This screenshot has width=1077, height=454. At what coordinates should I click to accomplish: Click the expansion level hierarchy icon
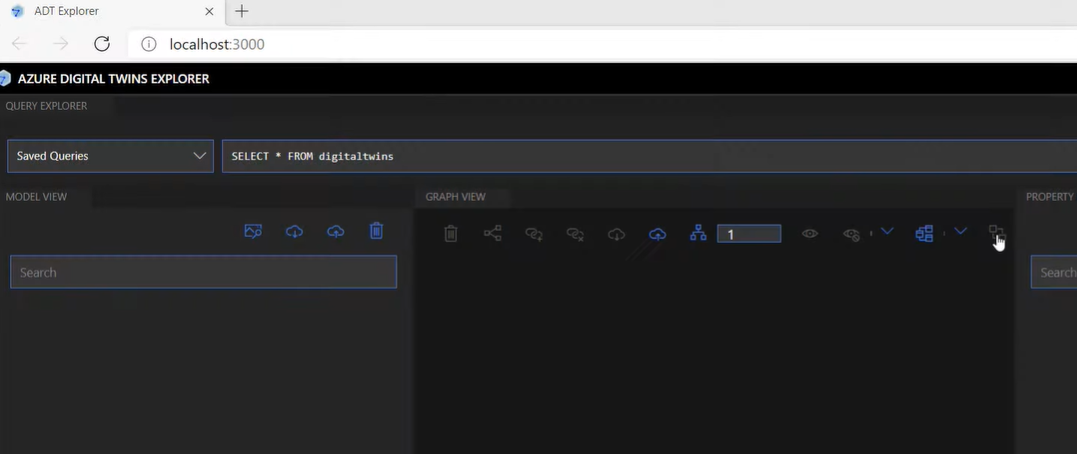[x=699, y=234]
